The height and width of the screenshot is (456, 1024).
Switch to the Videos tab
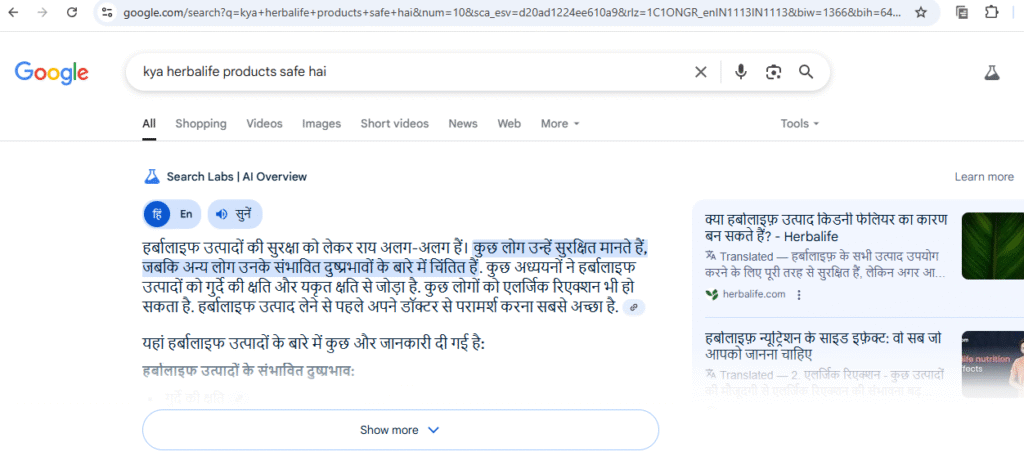tap(264, 123)
